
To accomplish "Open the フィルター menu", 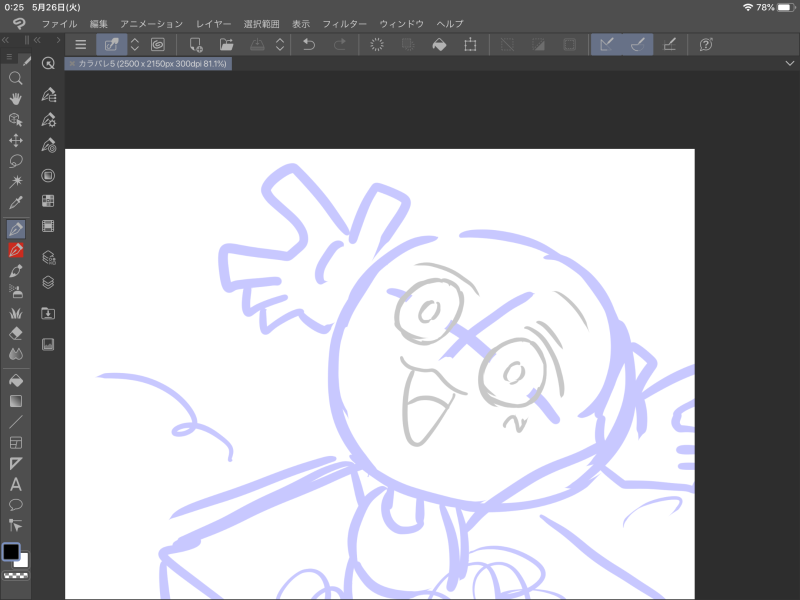I will click(344, 24).
